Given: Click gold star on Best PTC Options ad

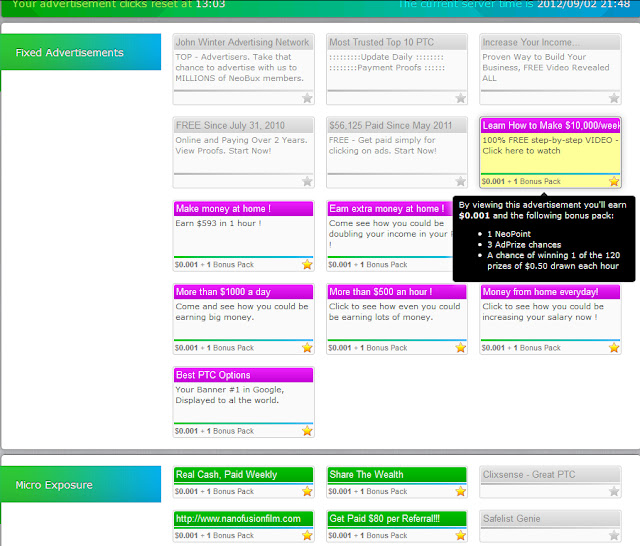Looking at the screenshot, I should coord(307,431).
